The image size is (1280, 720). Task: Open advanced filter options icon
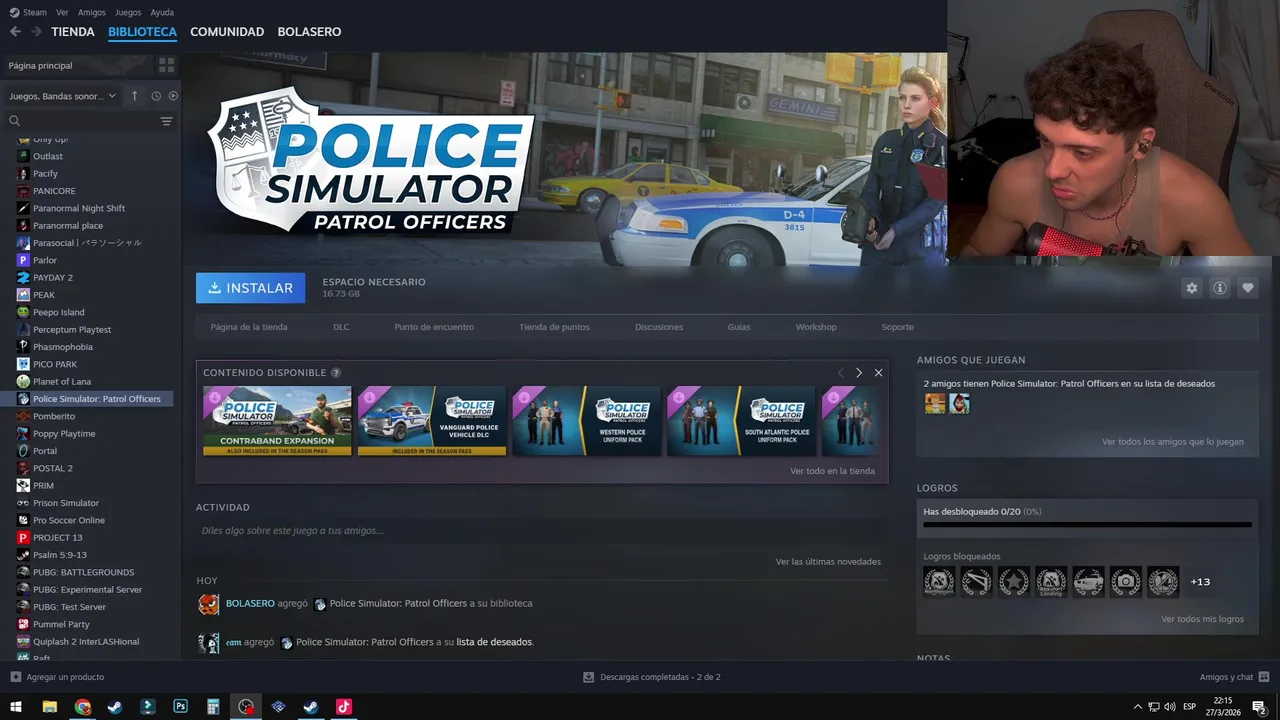click(x=166, y=121)
